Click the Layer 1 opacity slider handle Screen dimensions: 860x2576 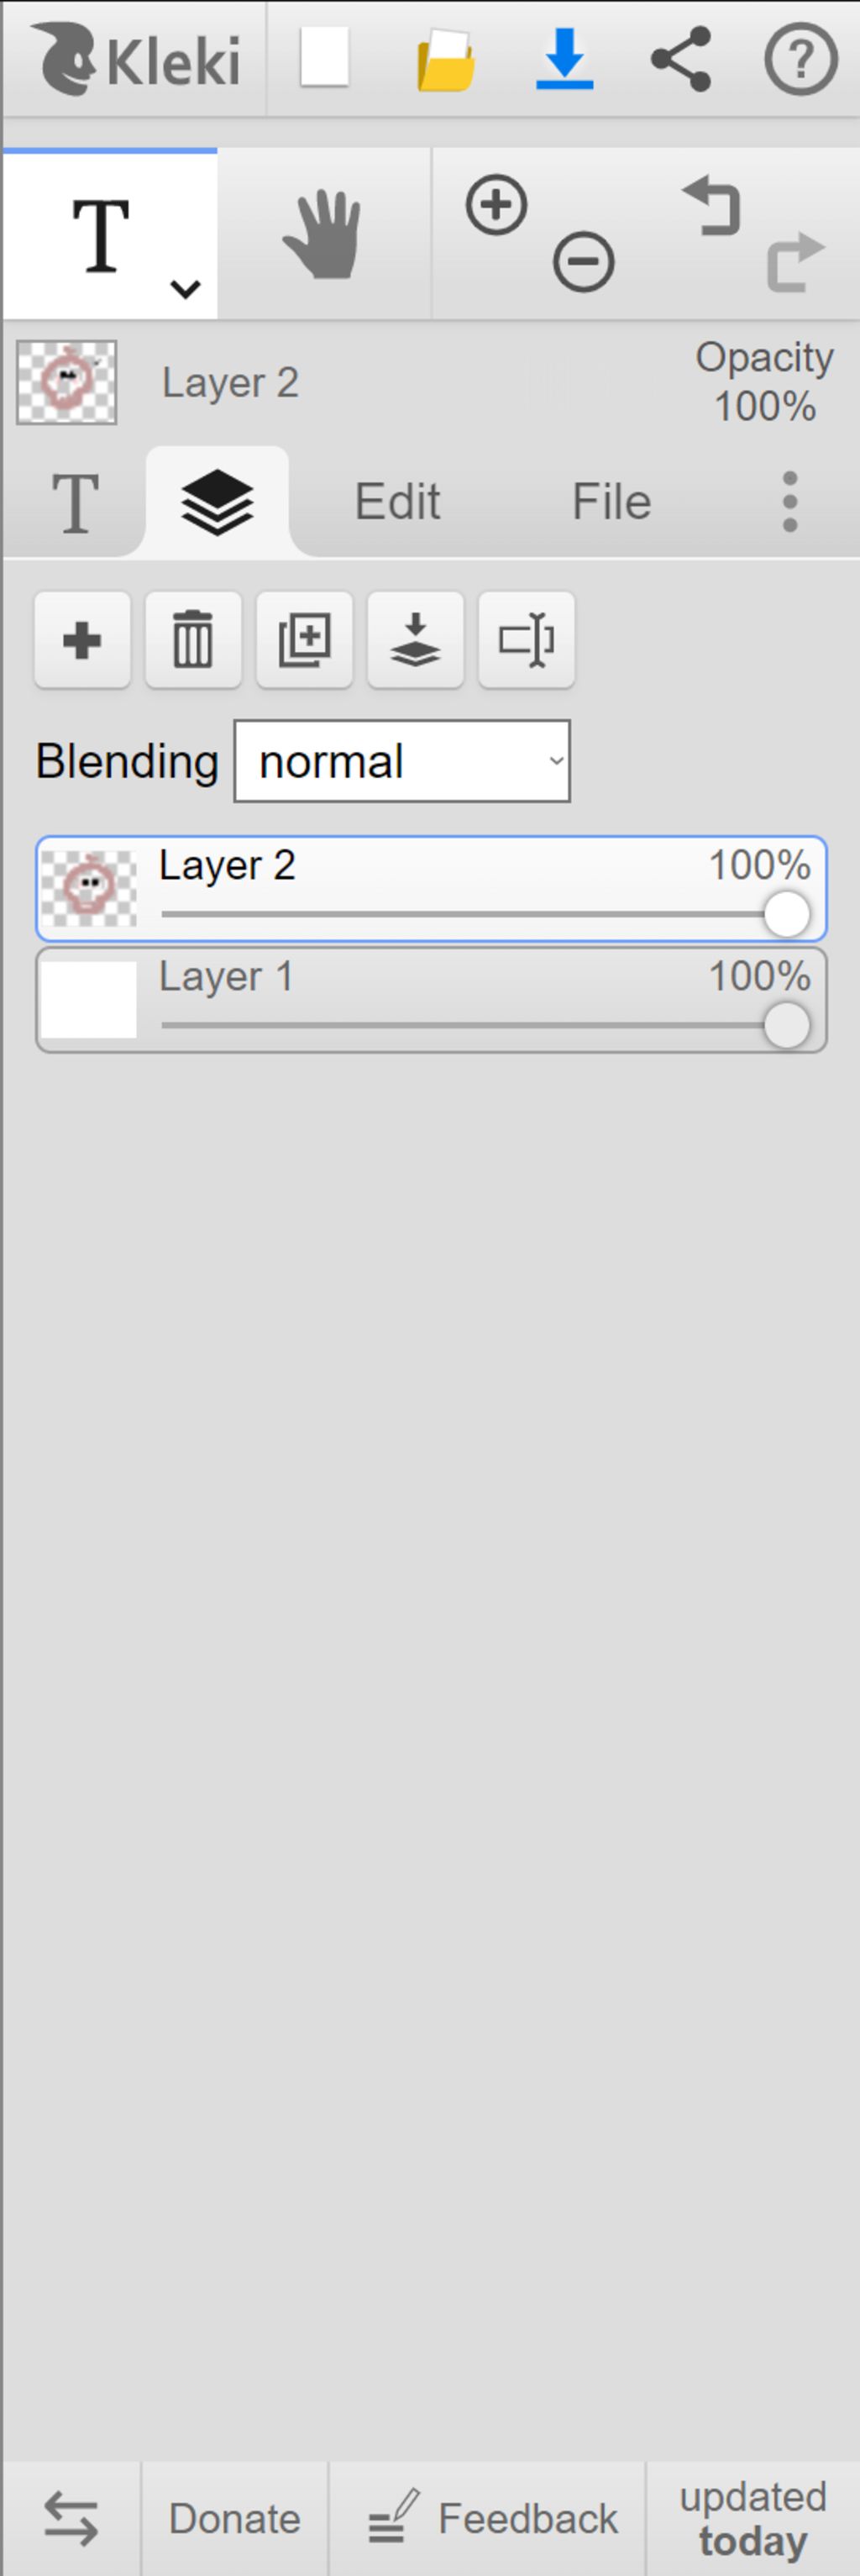(x=787, y=1026)
